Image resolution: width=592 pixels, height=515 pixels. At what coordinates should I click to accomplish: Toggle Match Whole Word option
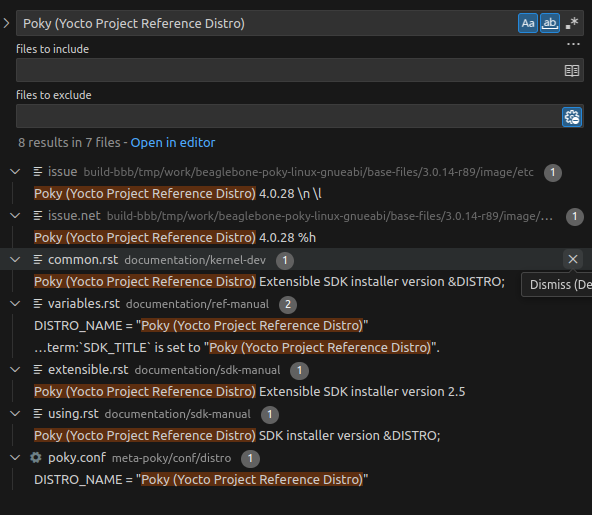click(550, 23)
